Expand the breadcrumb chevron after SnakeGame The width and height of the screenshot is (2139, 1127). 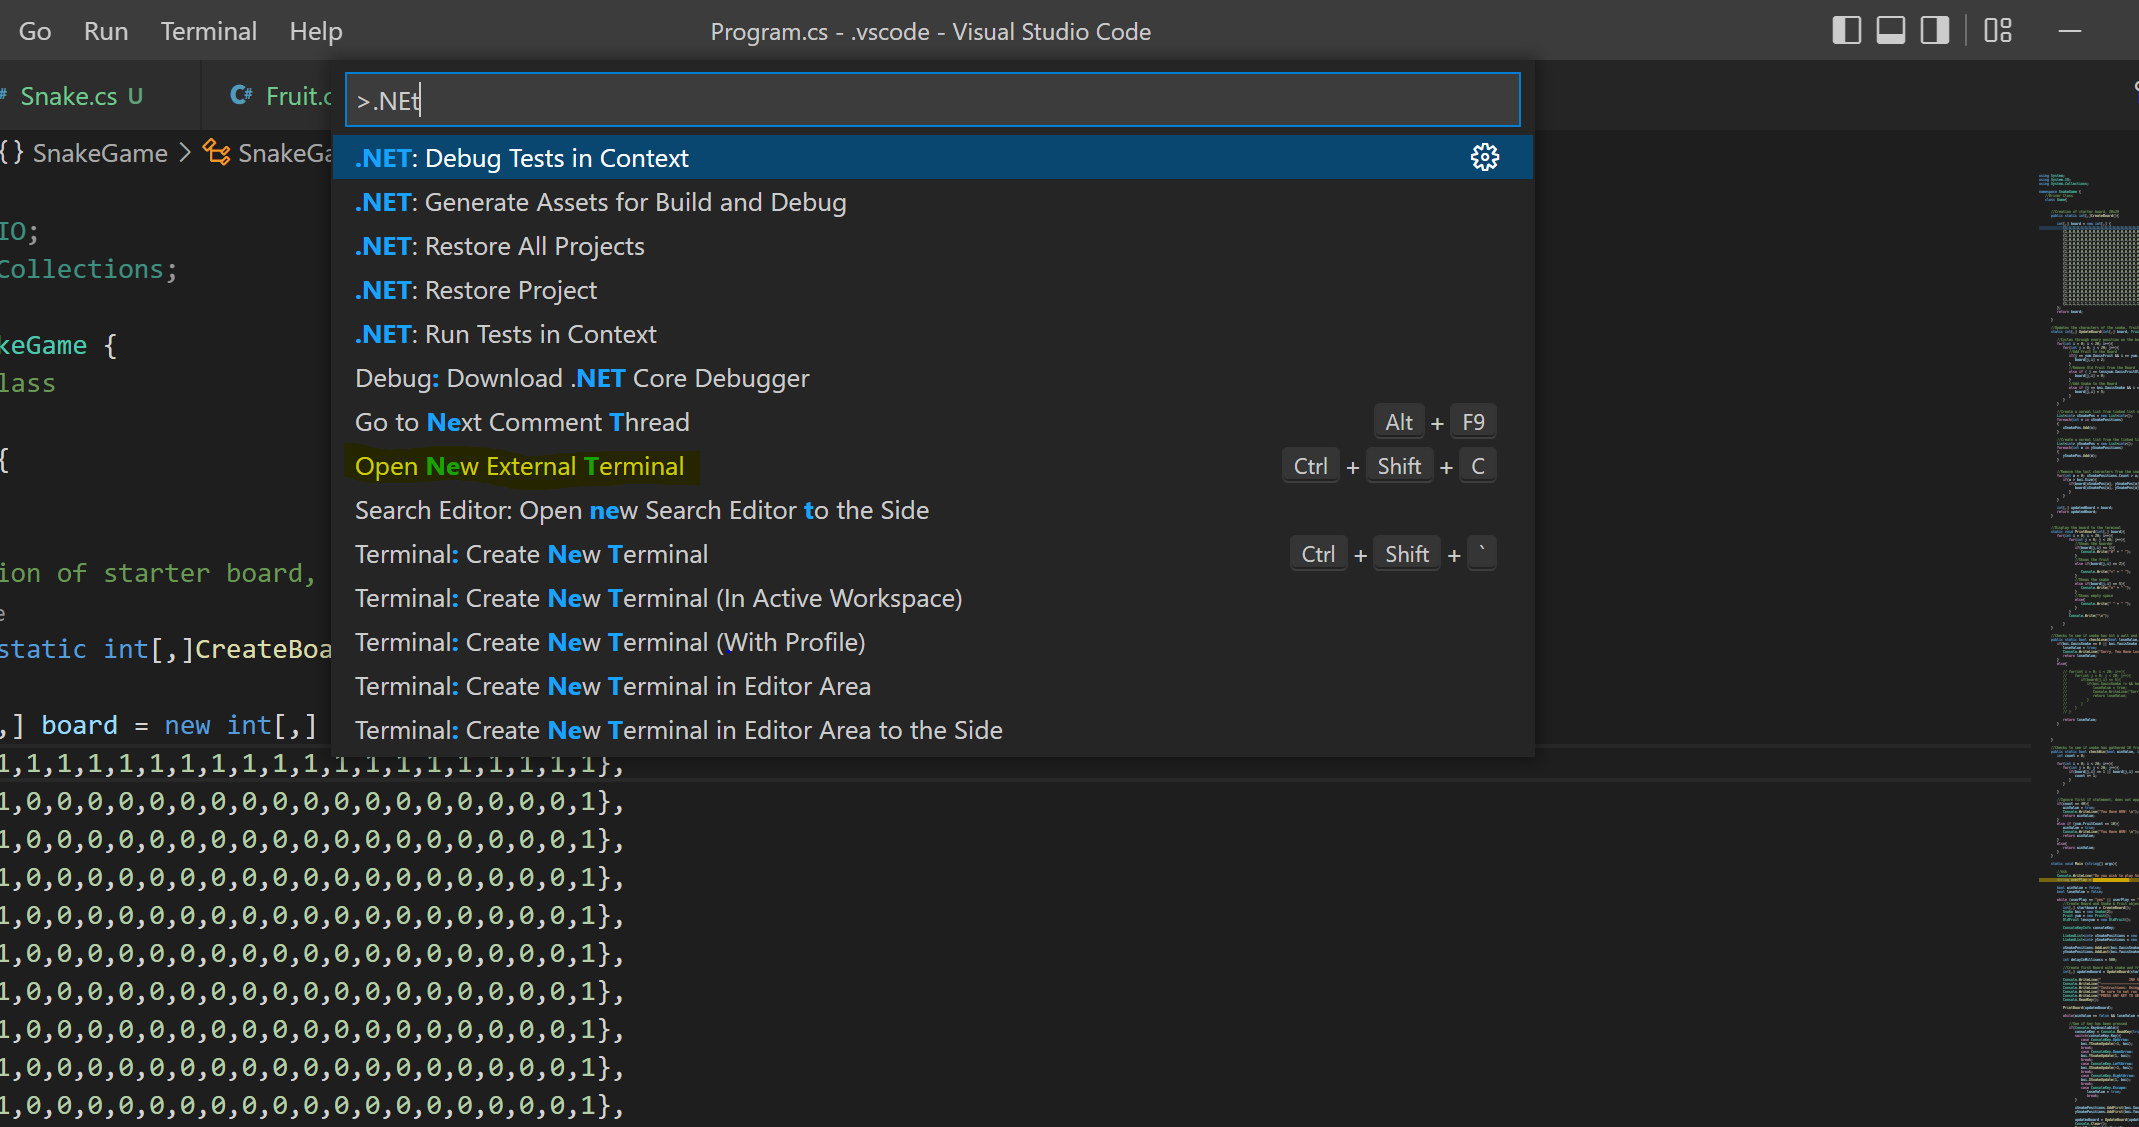pyautogui.click(x=185, y=153)
